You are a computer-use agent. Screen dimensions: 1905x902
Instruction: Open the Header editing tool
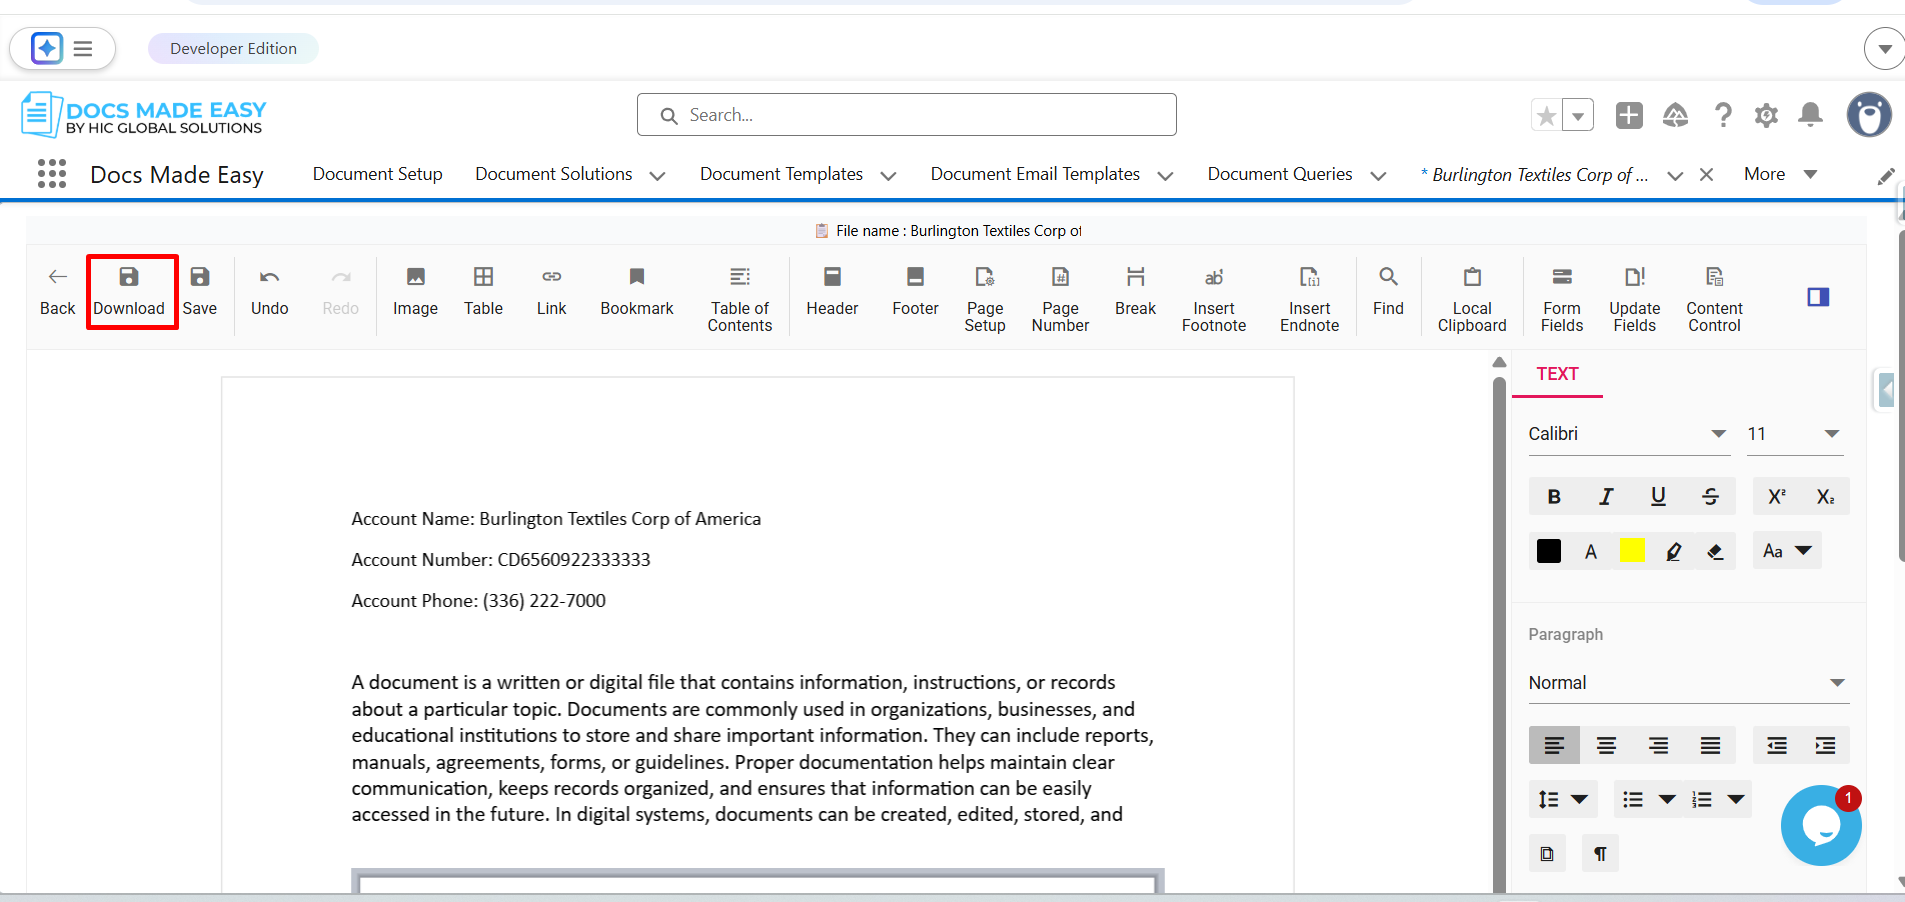pyautogui.click(x=832, y=291)
